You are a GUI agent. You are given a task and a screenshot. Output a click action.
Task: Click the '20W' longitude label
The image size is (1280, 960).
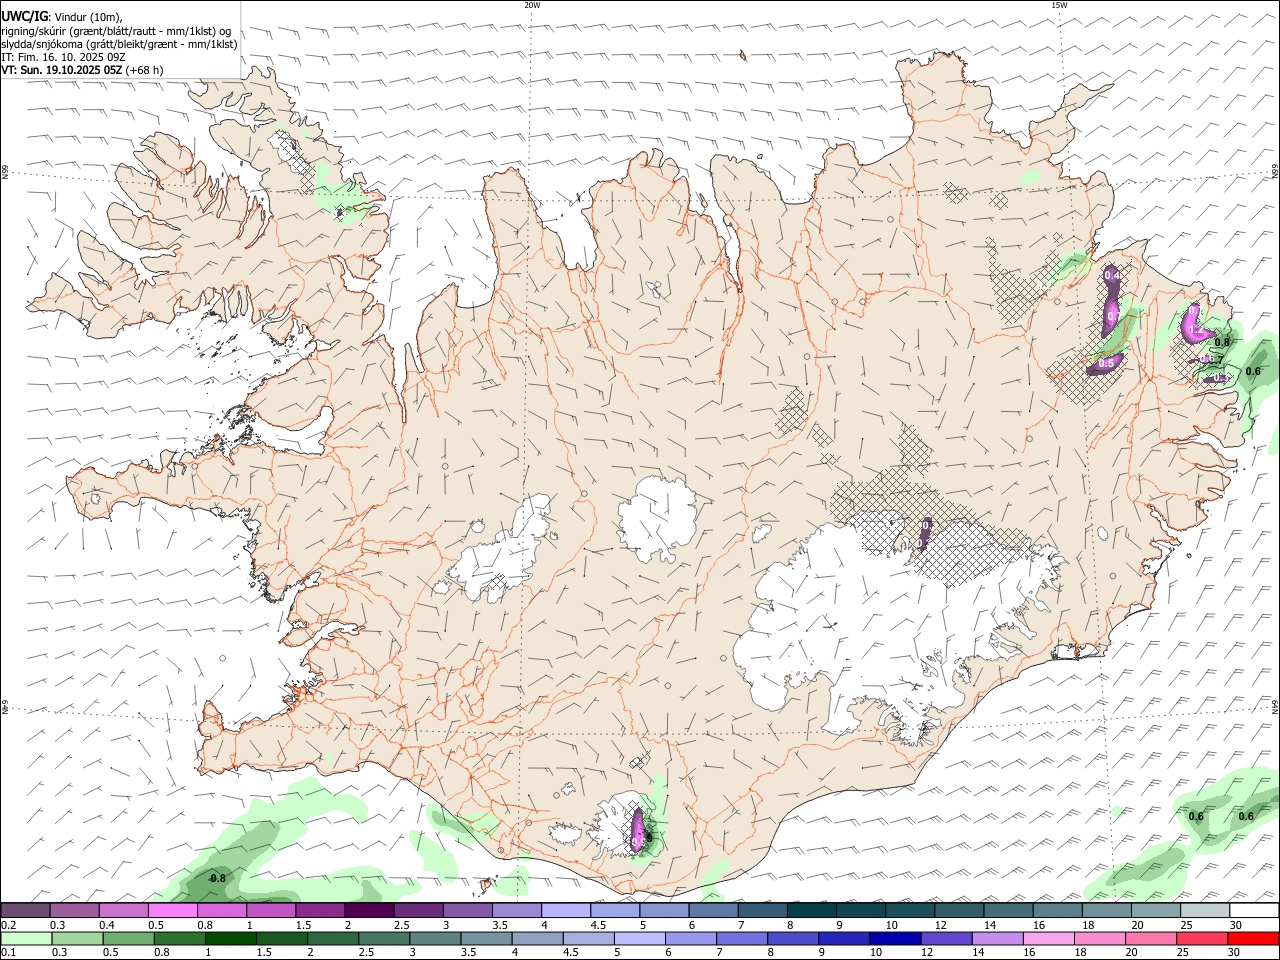(532, 5)
